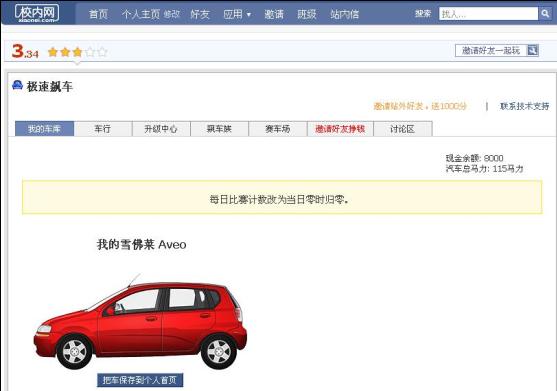Rate with the third star
557x391 pixels.
[x=77, y=52]
